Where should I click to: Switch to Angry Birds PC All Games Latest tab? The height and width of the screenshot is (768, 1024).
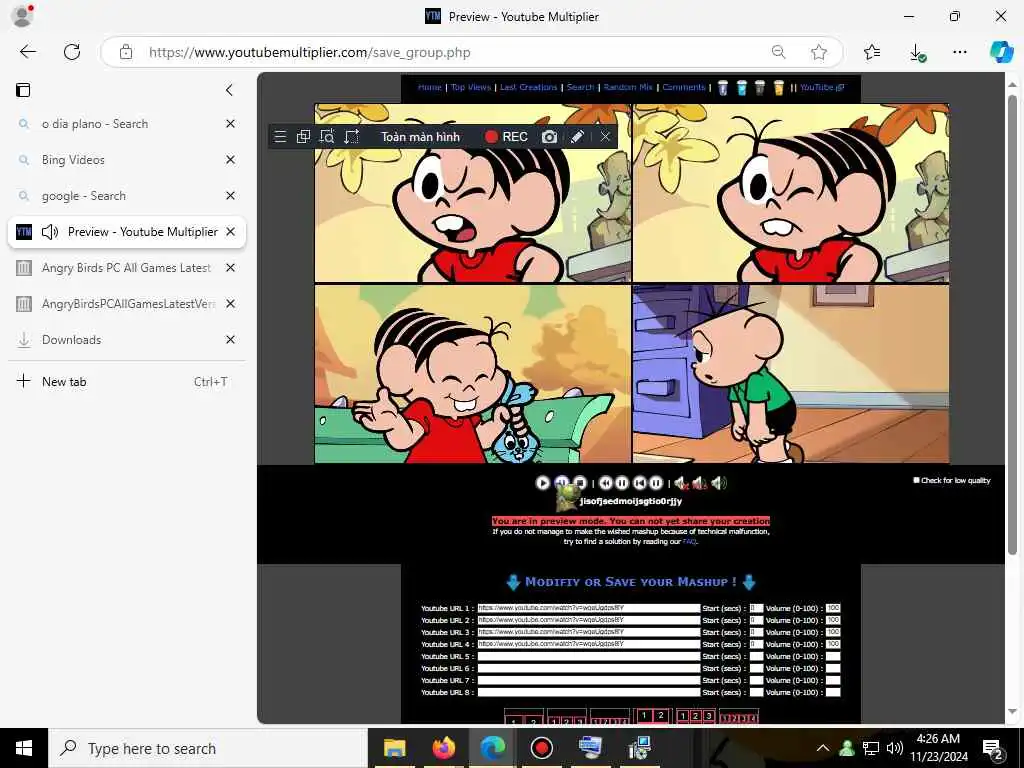coord(126,267)
